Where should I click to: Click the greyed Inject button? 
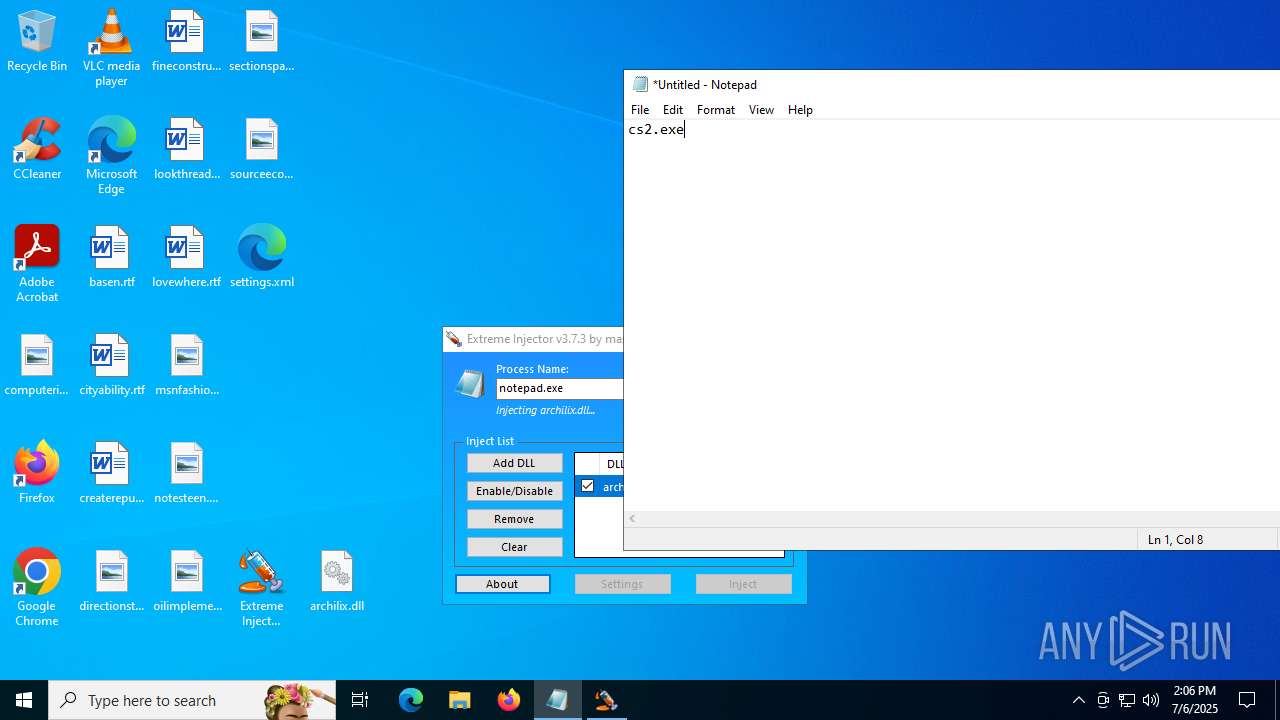743,584
